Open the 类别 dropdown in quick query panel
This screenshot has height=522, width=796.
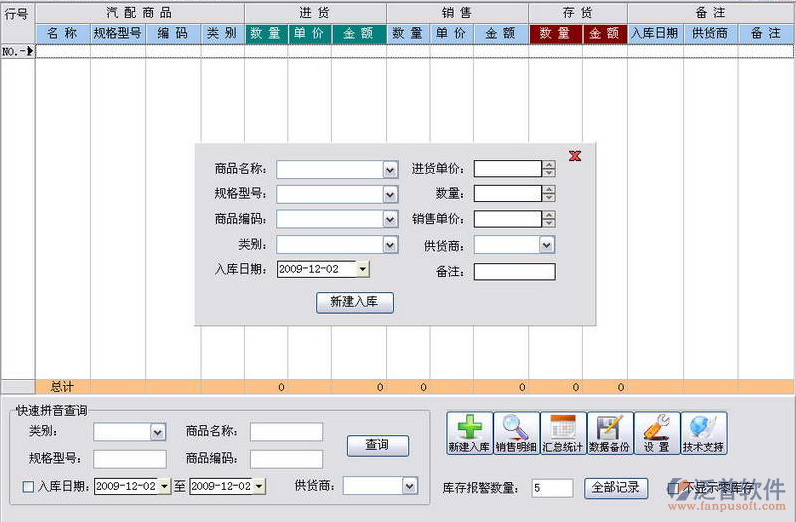click(157, 432)
